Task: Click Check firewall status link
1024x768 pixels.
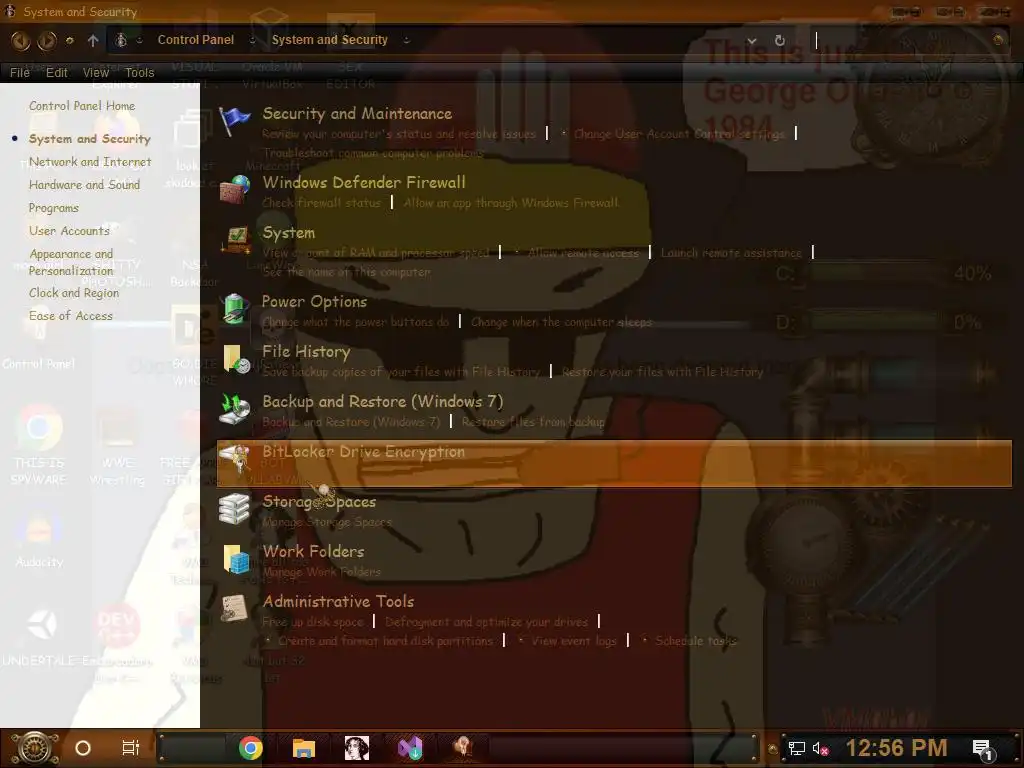Action: point(321,203)
